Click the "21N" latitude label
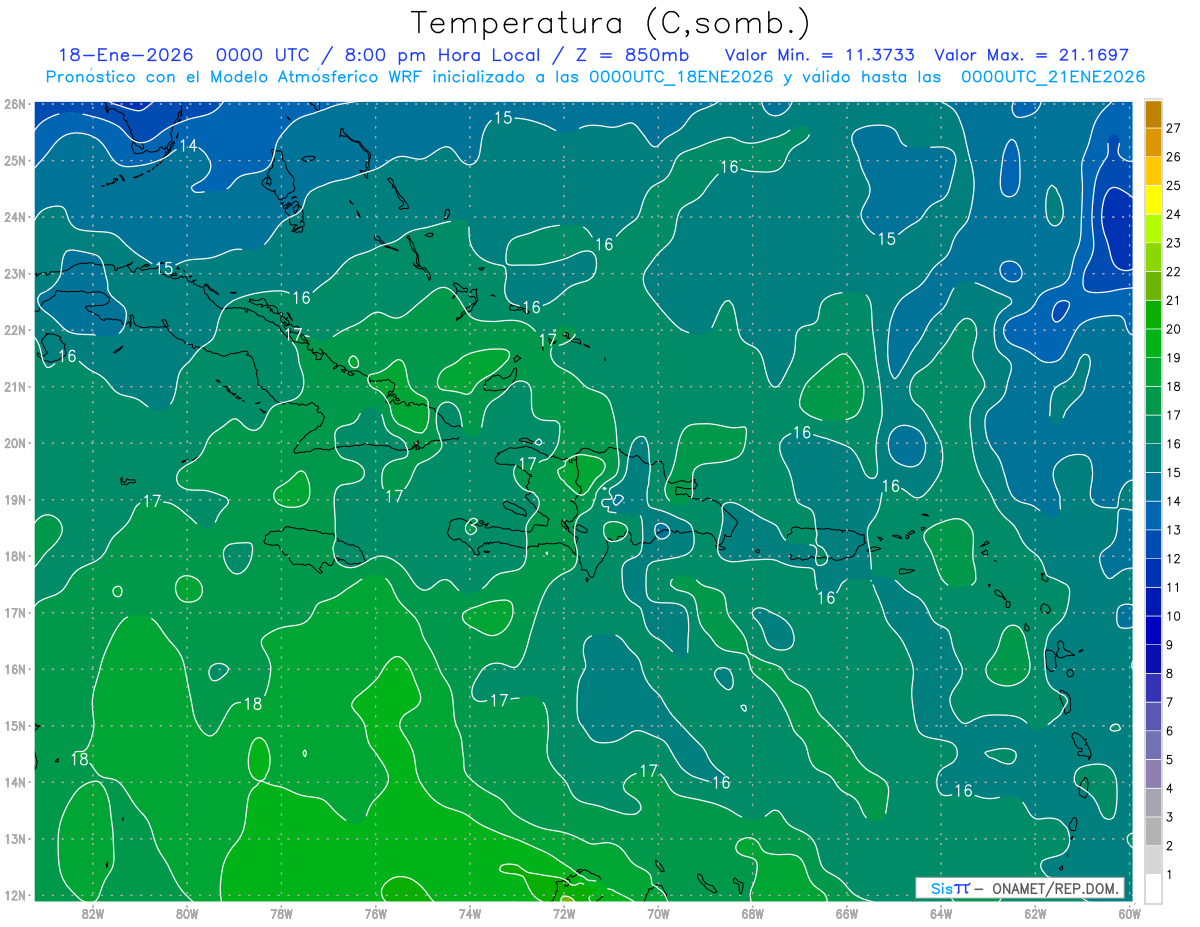 click(x=15, y=387)
